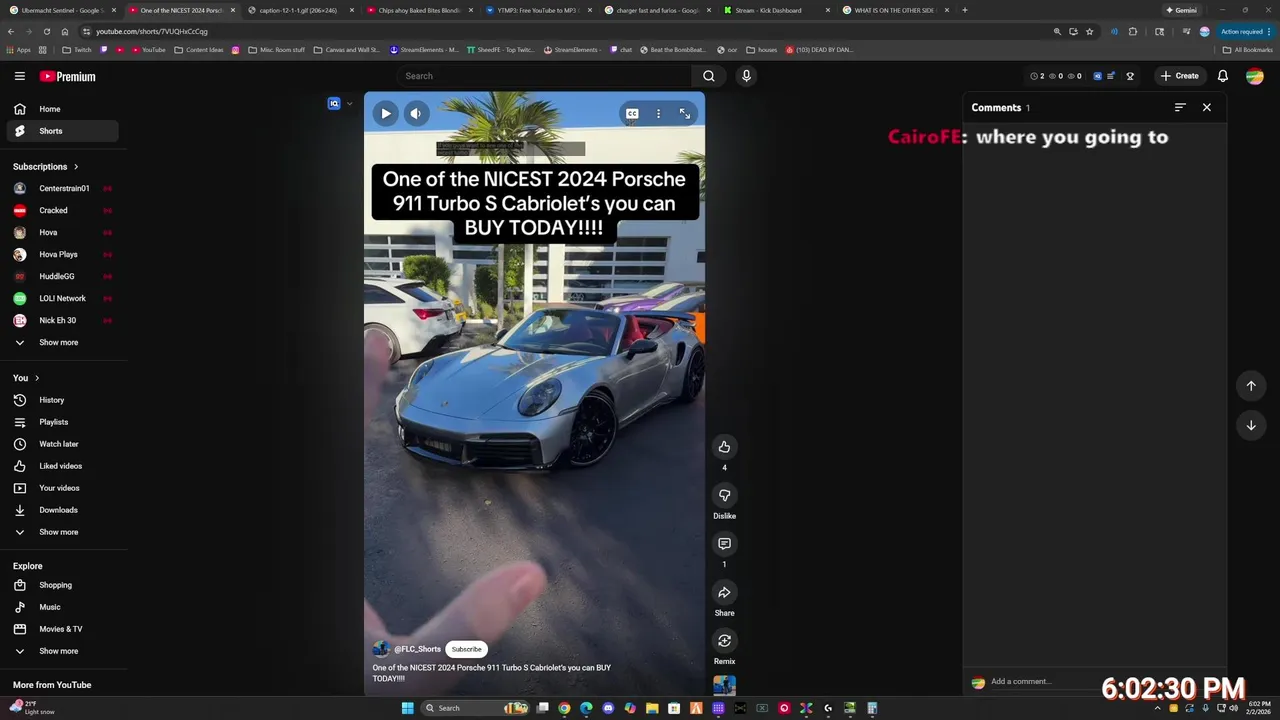Switch to the Stream - Kick Dashboard tab
The height and width of the screenshot is (720, 1280).
click(776, 10)
